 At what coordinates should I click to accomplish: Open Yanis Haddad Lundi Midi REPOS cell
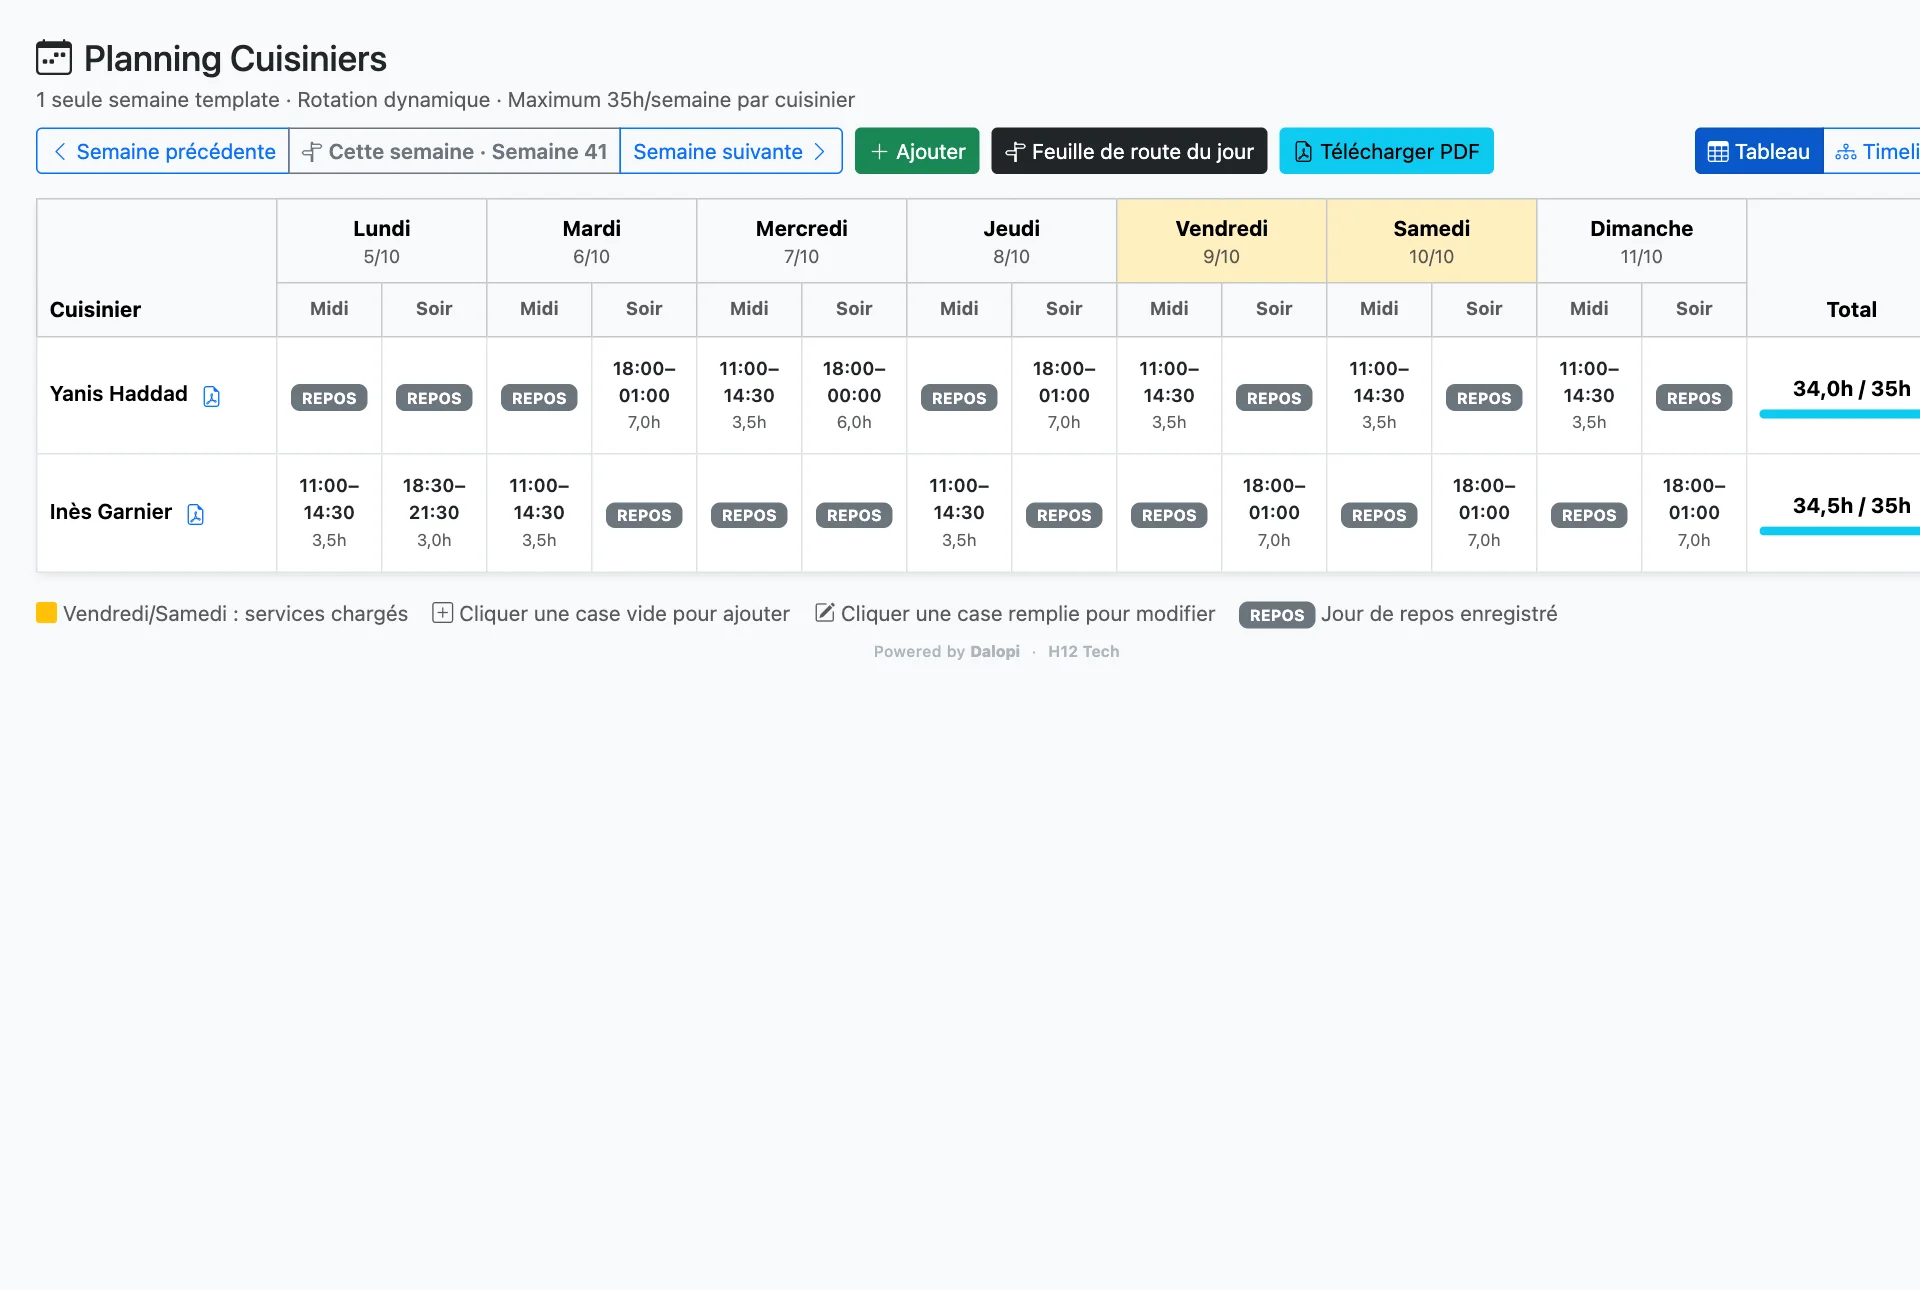(329, 398)
